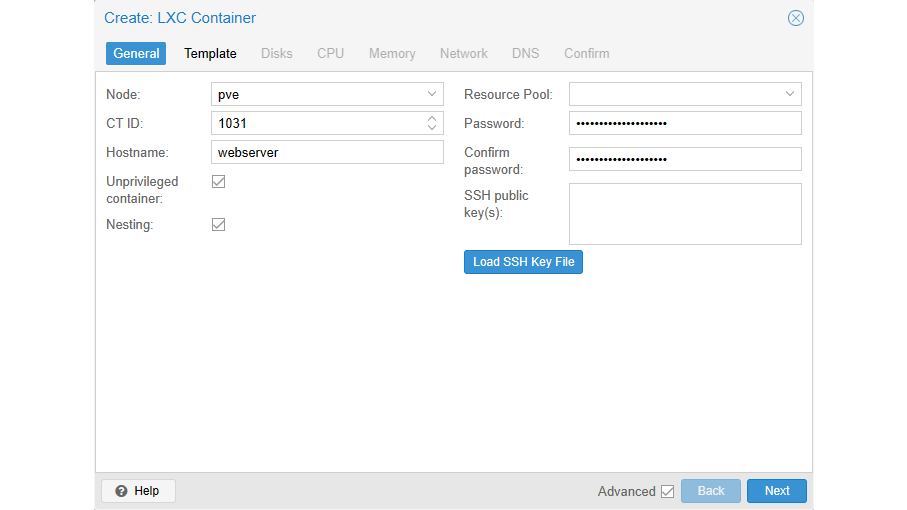
Task: Select the General tab
Action: [x=136, y=53]
